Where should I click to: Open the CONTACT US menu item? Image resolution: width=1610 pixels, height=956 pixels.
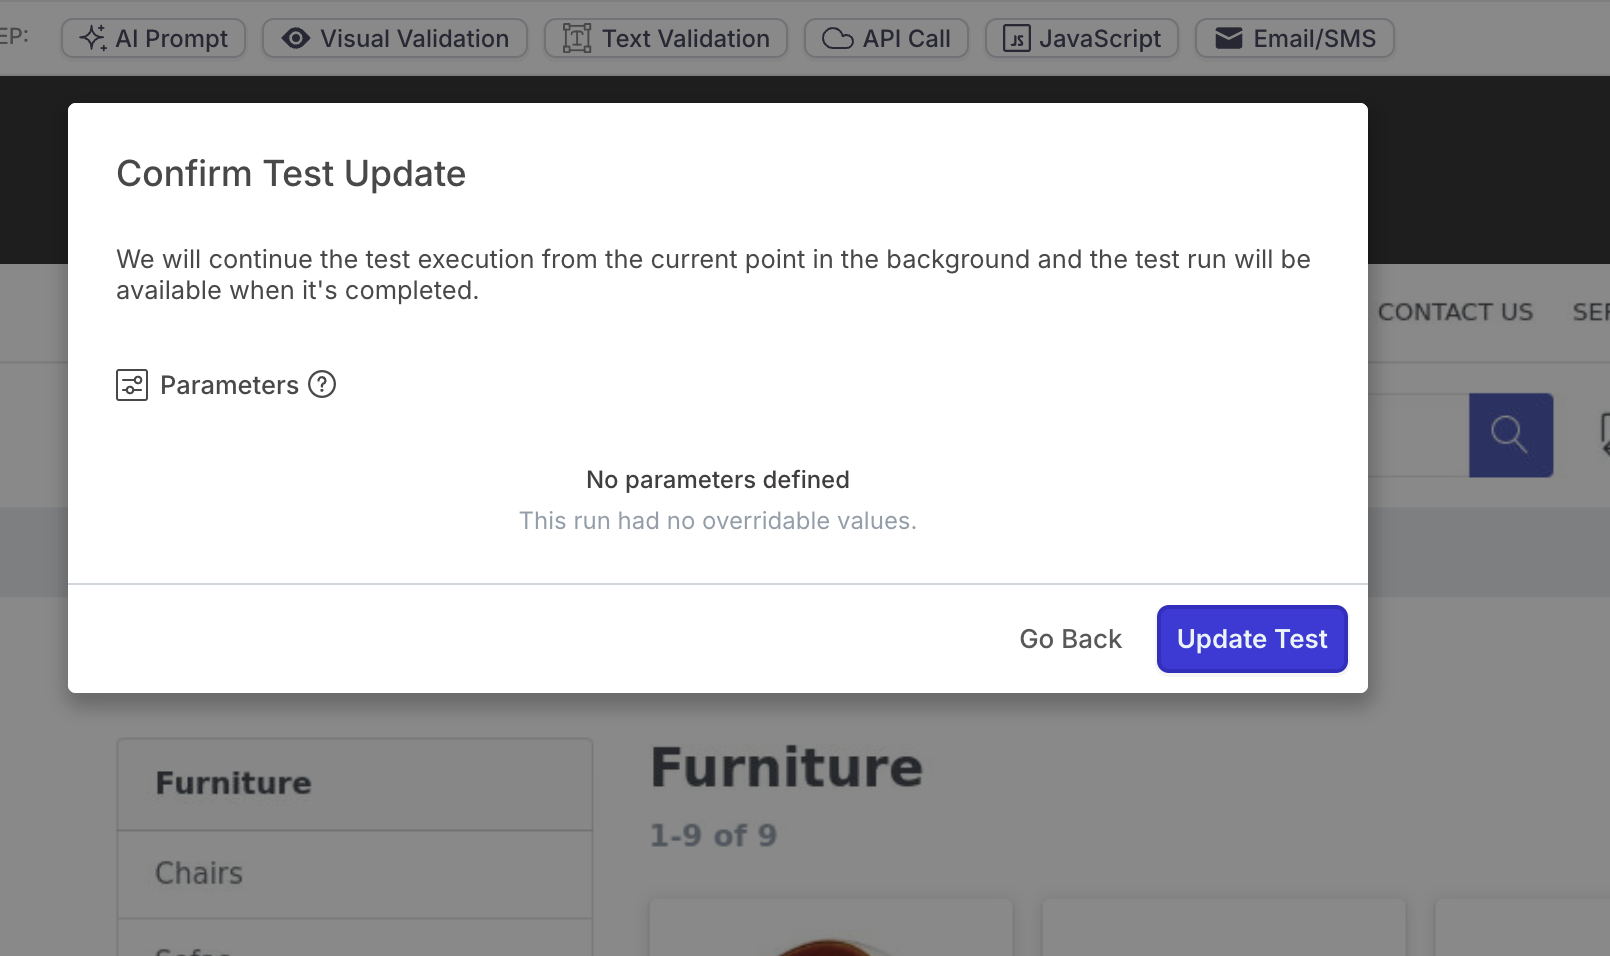[1455, 312]
